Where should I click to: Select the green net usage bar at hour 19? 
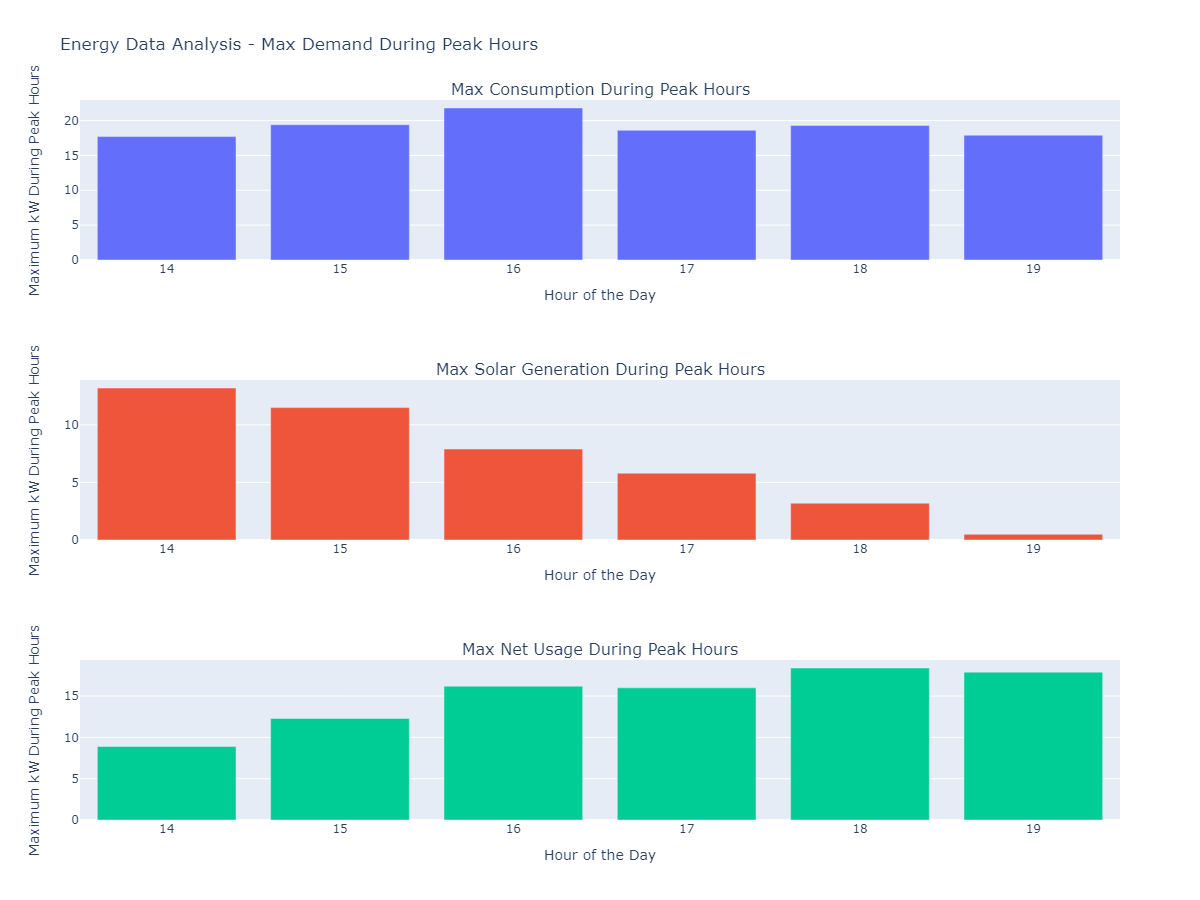point(1033,746)
